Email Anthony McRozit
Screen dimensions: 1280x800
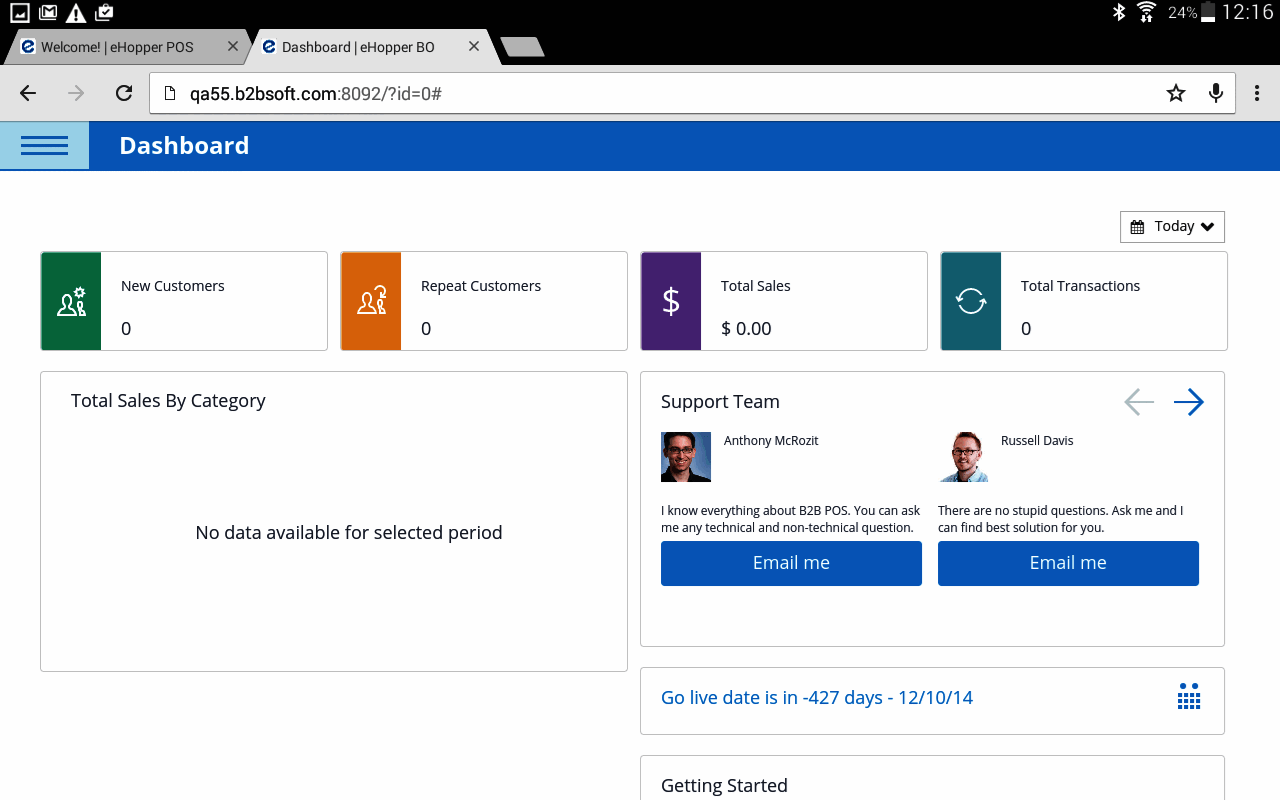click(x=791, y=563)
